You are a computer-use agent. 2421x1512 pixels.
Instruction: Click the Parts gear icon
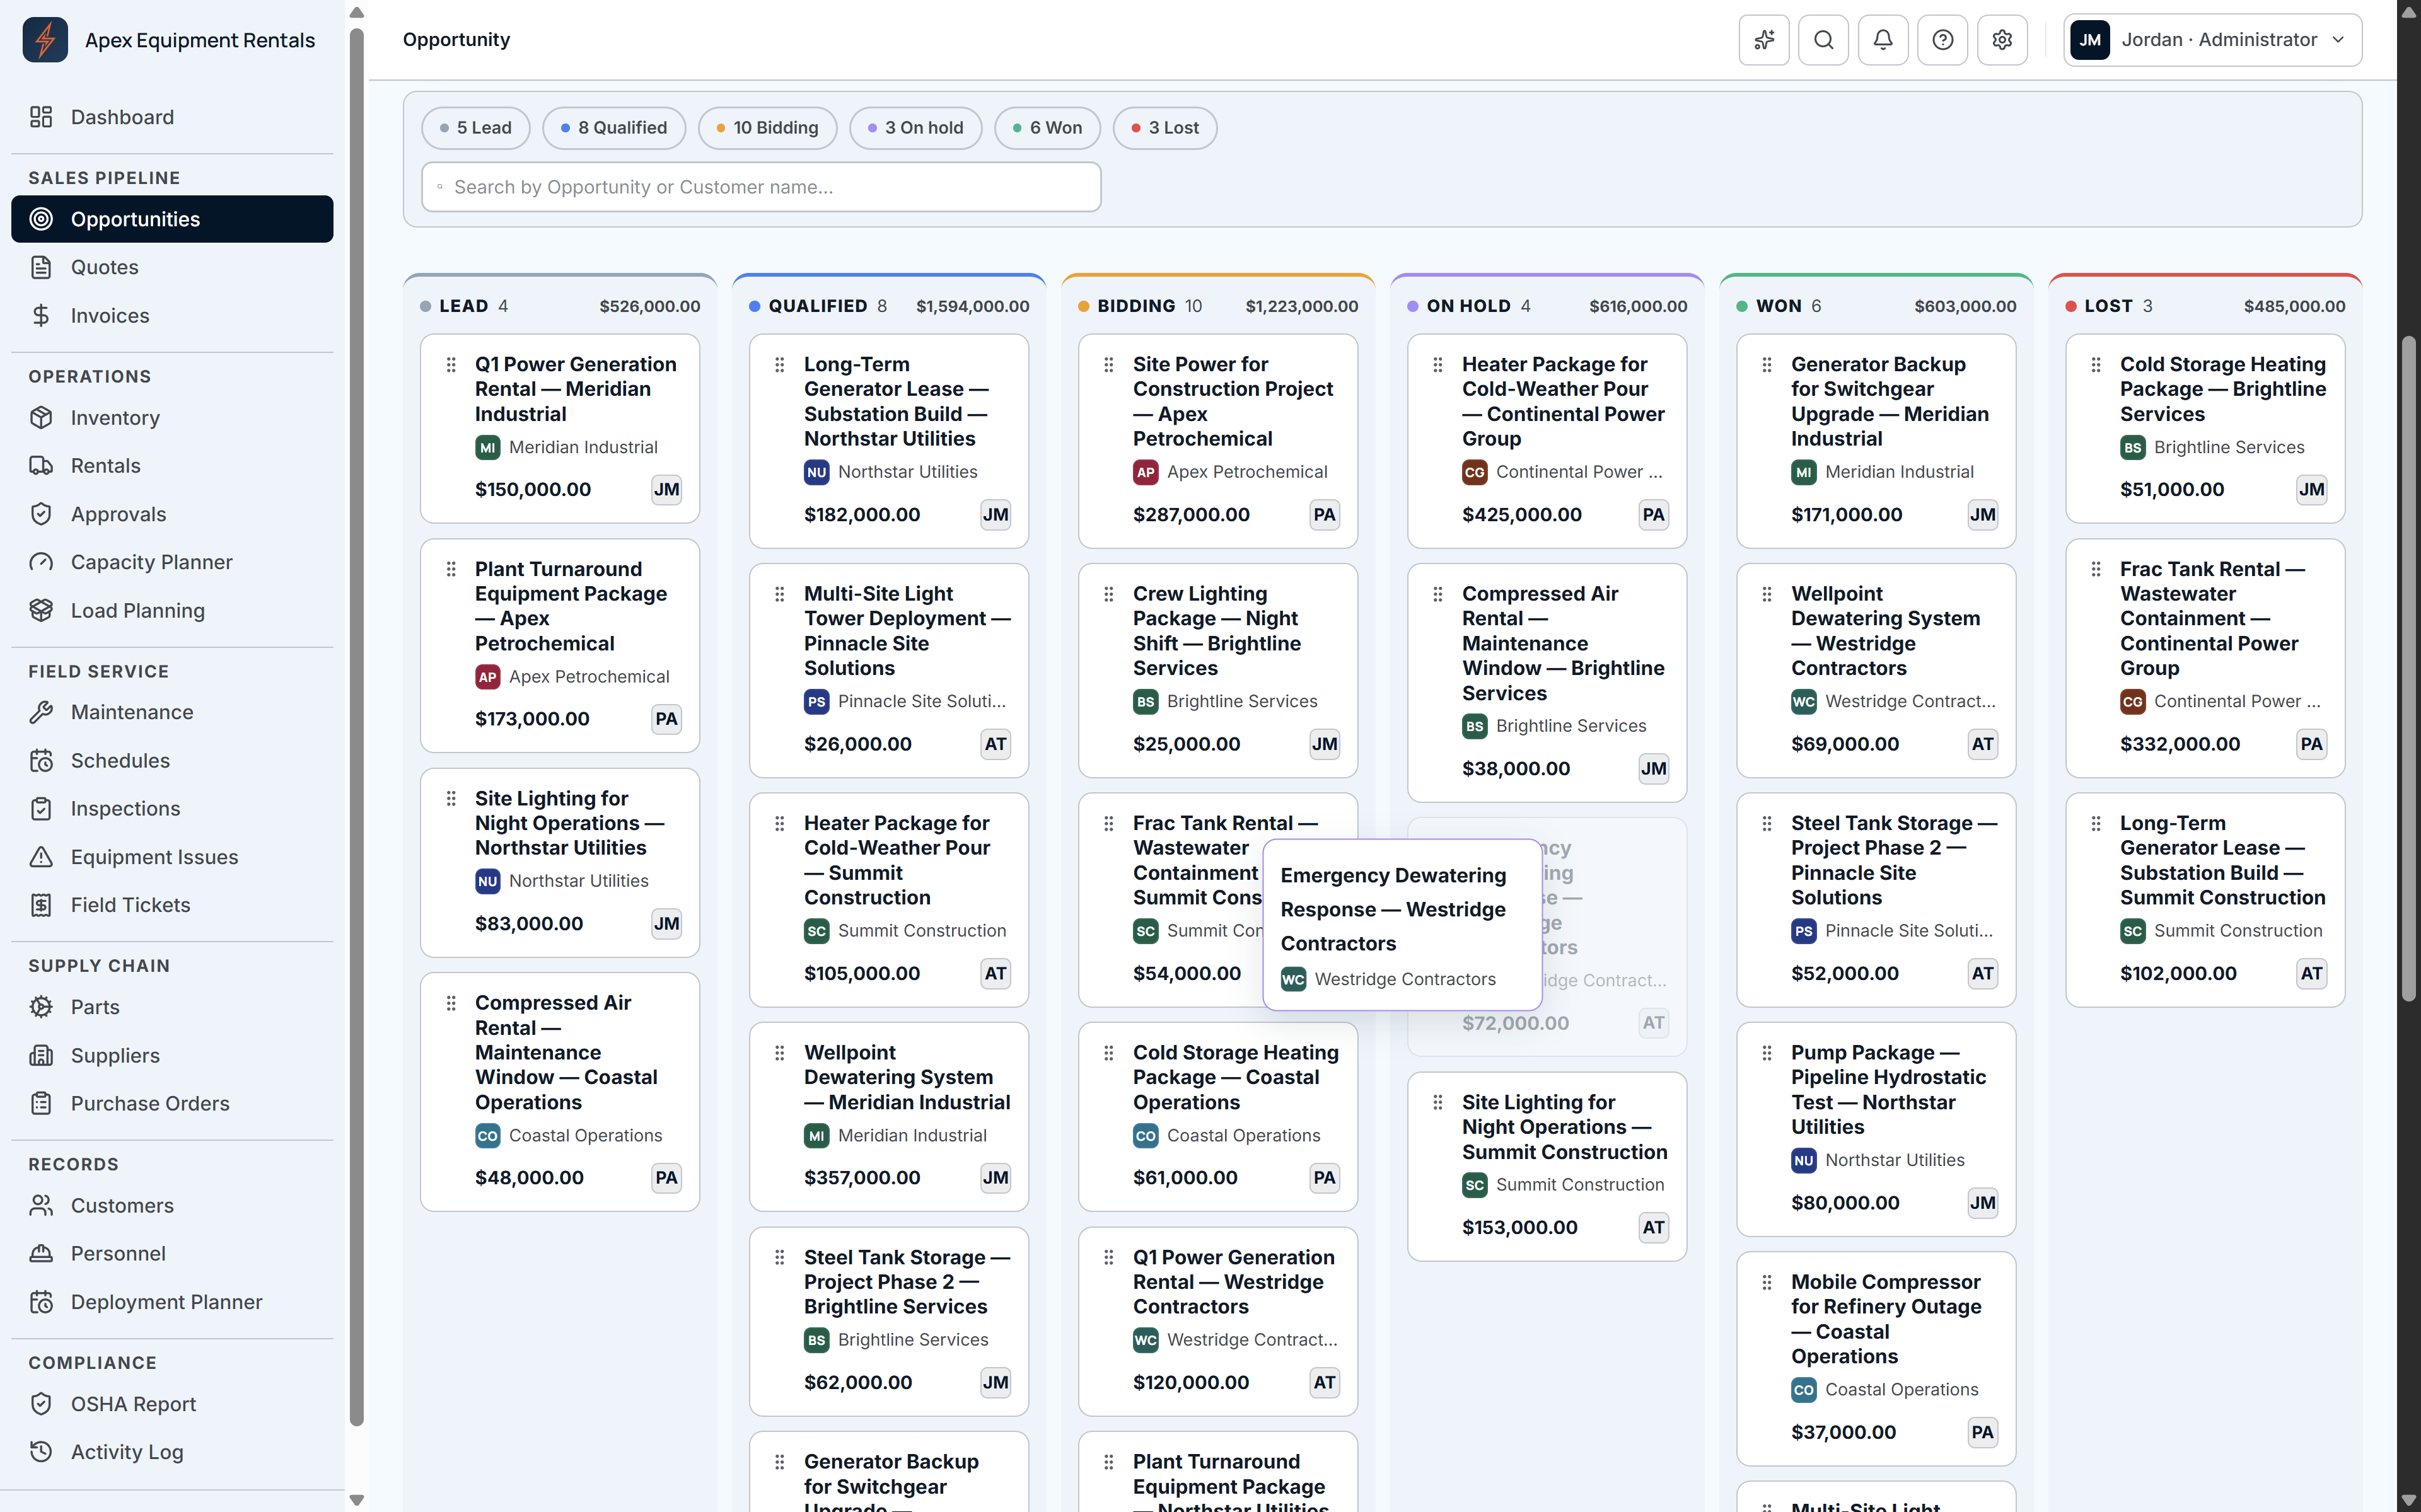pos(41,1007)
